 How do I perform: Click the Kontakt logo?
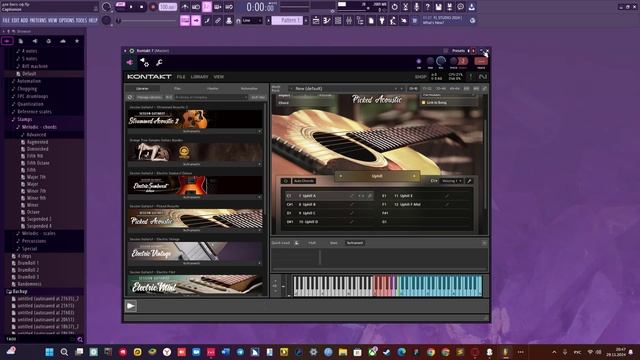[149, 77]
